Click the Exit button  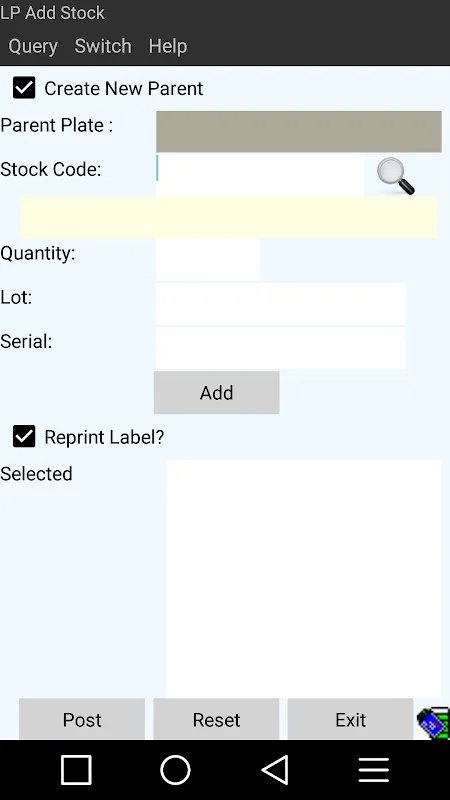351,719
